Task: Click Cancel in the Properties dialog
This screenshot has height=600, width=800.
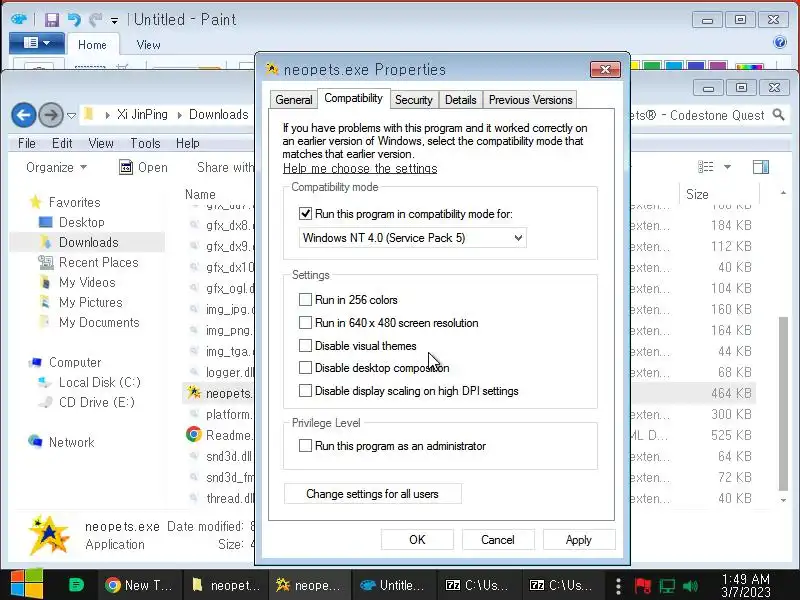Action: coord(498,539)
